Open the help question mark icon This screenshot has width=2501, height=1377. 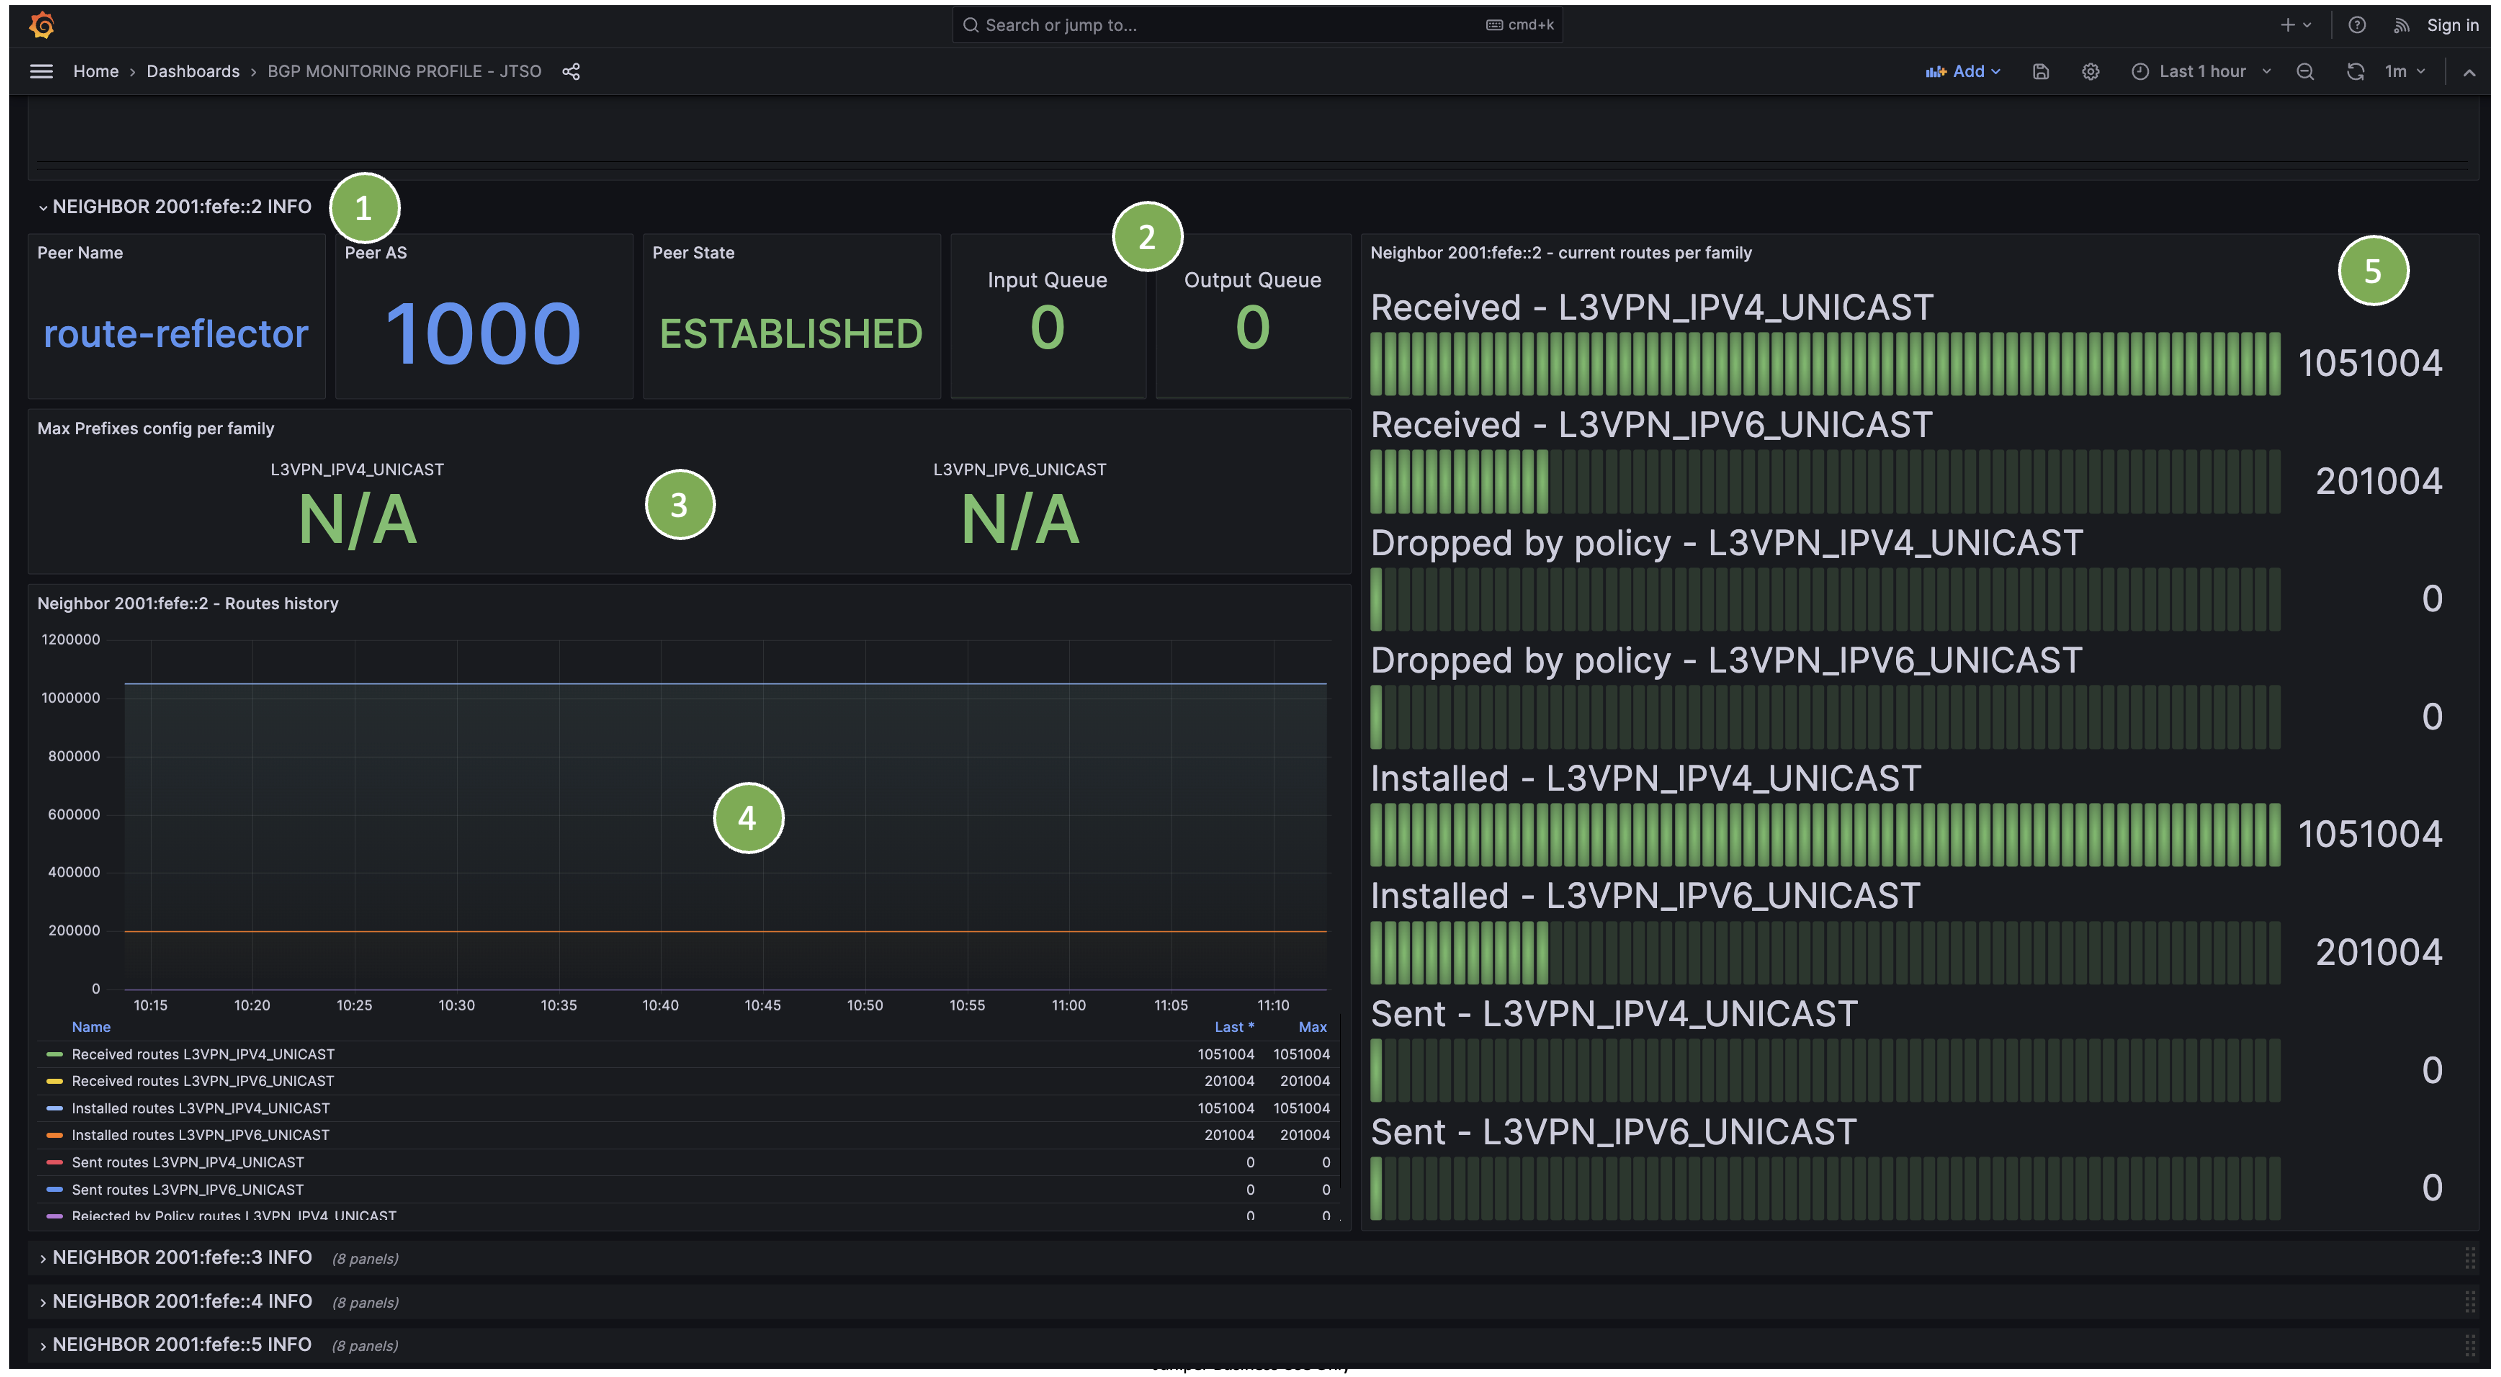coord(2357,25)
